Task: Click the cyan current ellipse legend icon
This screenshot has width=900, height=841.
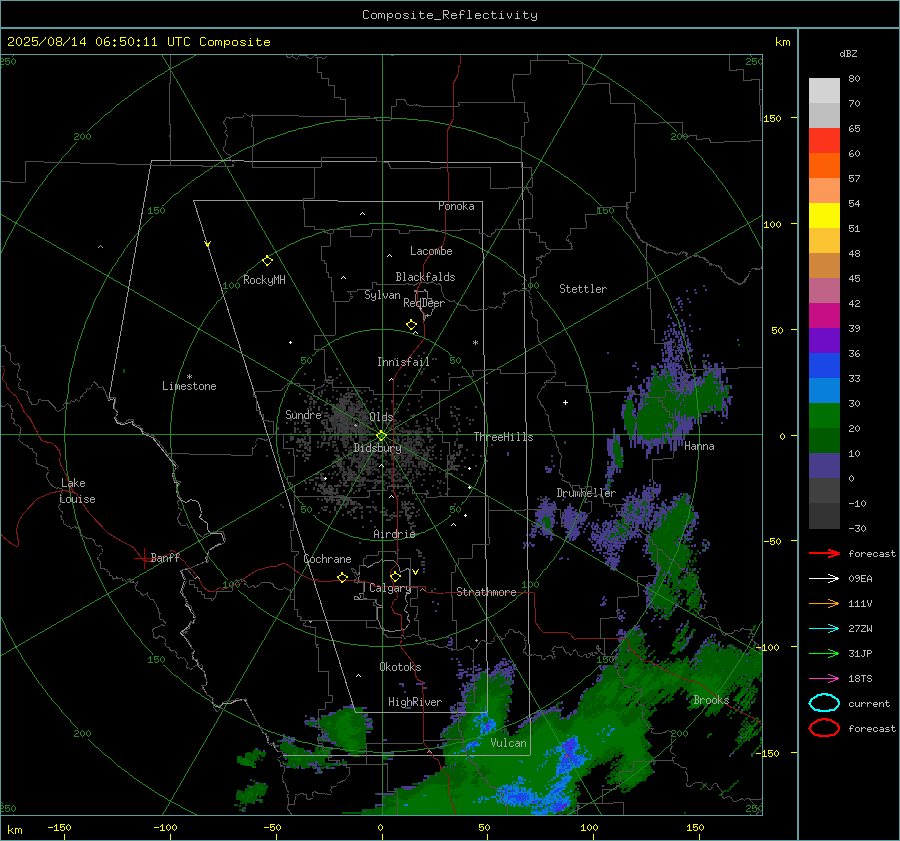Action: pos(824,703)
